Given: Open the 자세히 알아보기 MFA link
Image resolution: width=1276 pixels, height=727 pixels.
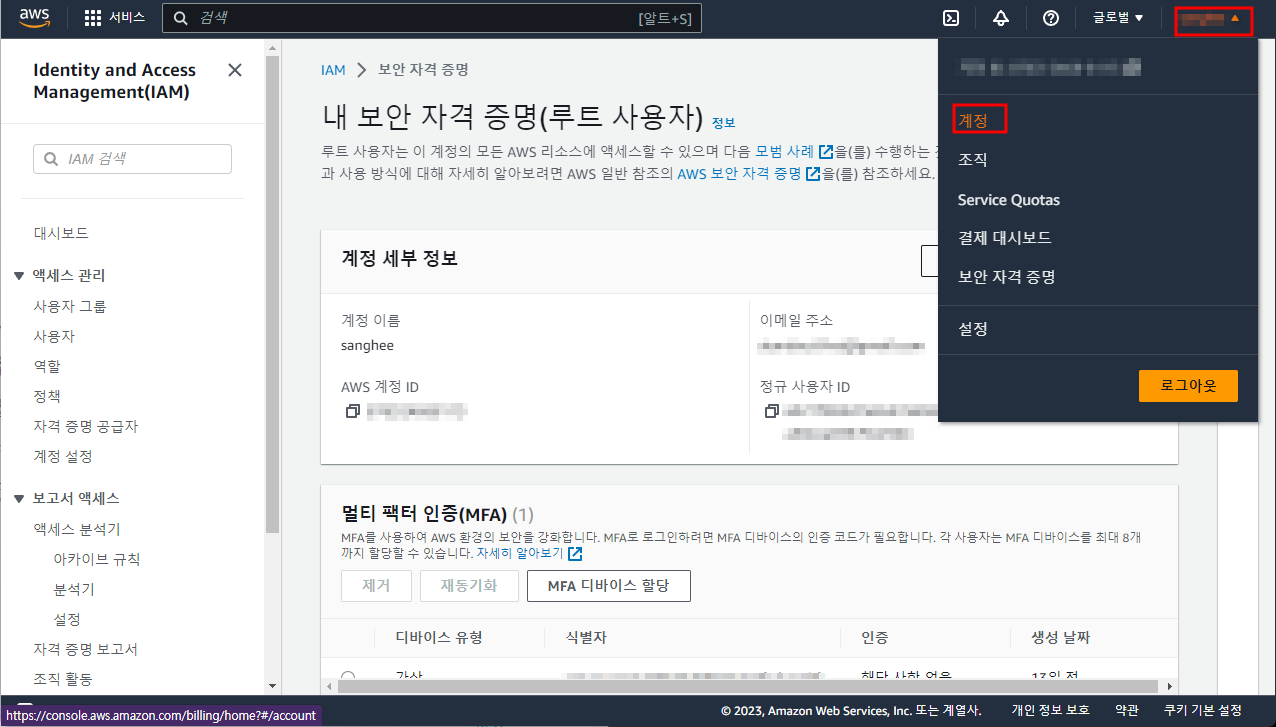Looking at the screenshot, I should coord(529,553).
